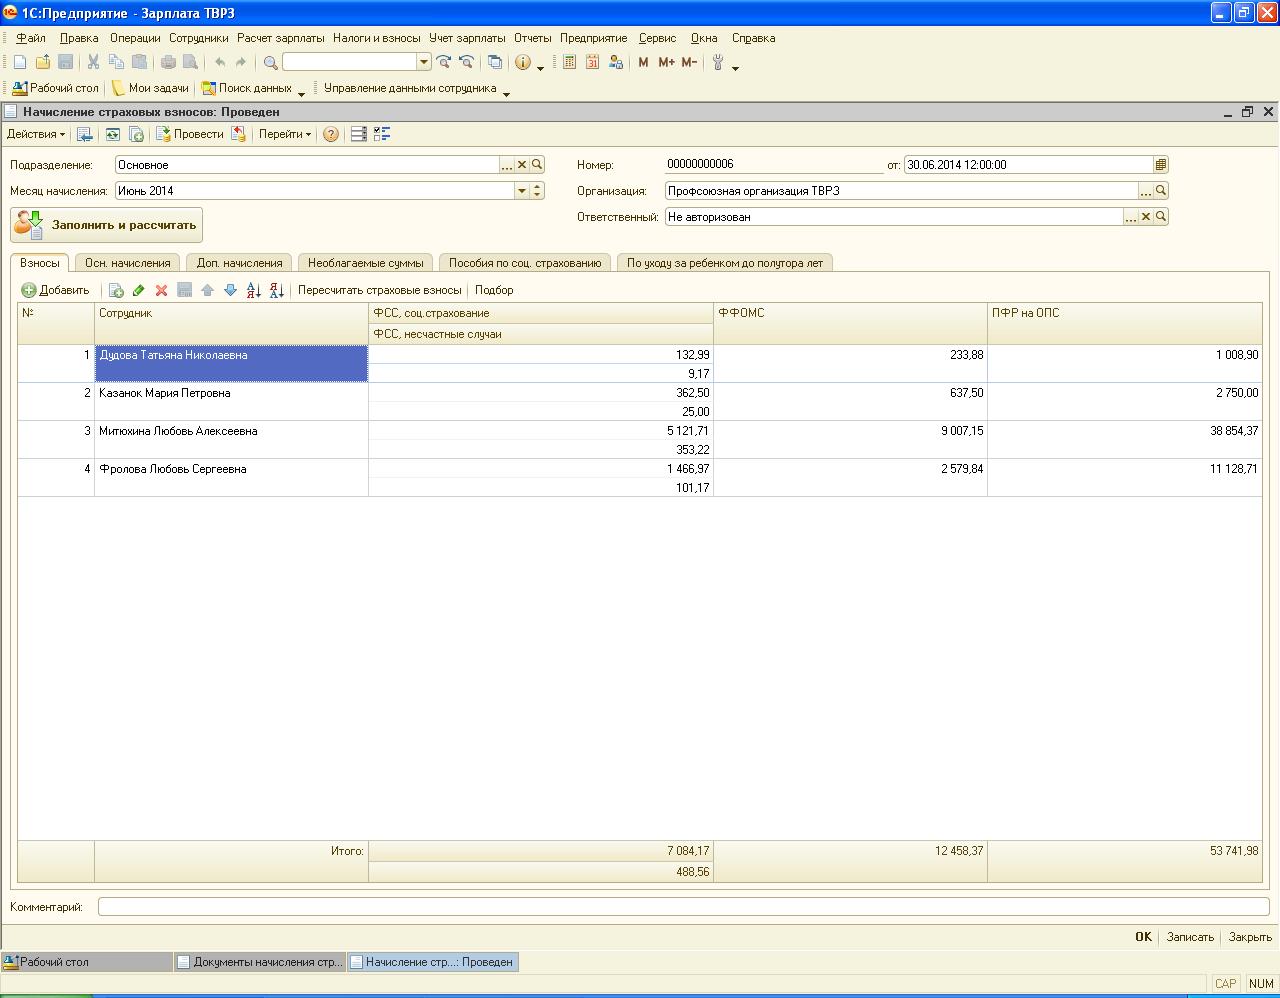
Task: Switch to Необлагаемые суммы tab
Action: coord(366,263)
